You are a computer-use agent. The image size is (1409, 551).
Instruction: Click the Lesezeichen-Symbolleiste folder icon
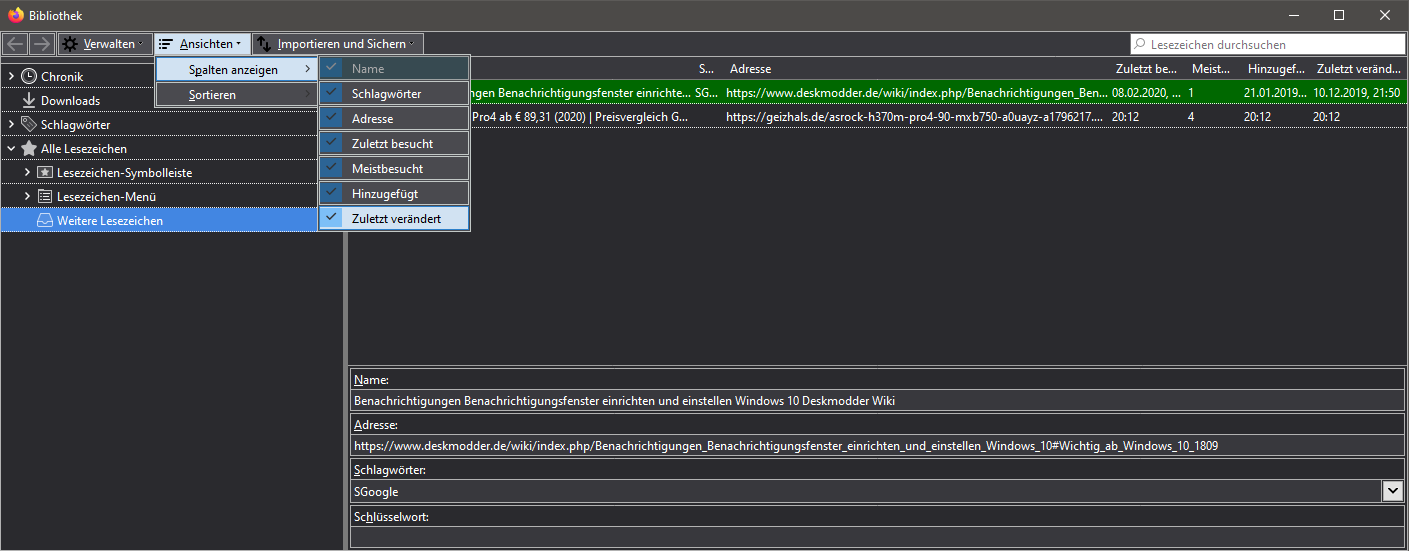[45, 173]
